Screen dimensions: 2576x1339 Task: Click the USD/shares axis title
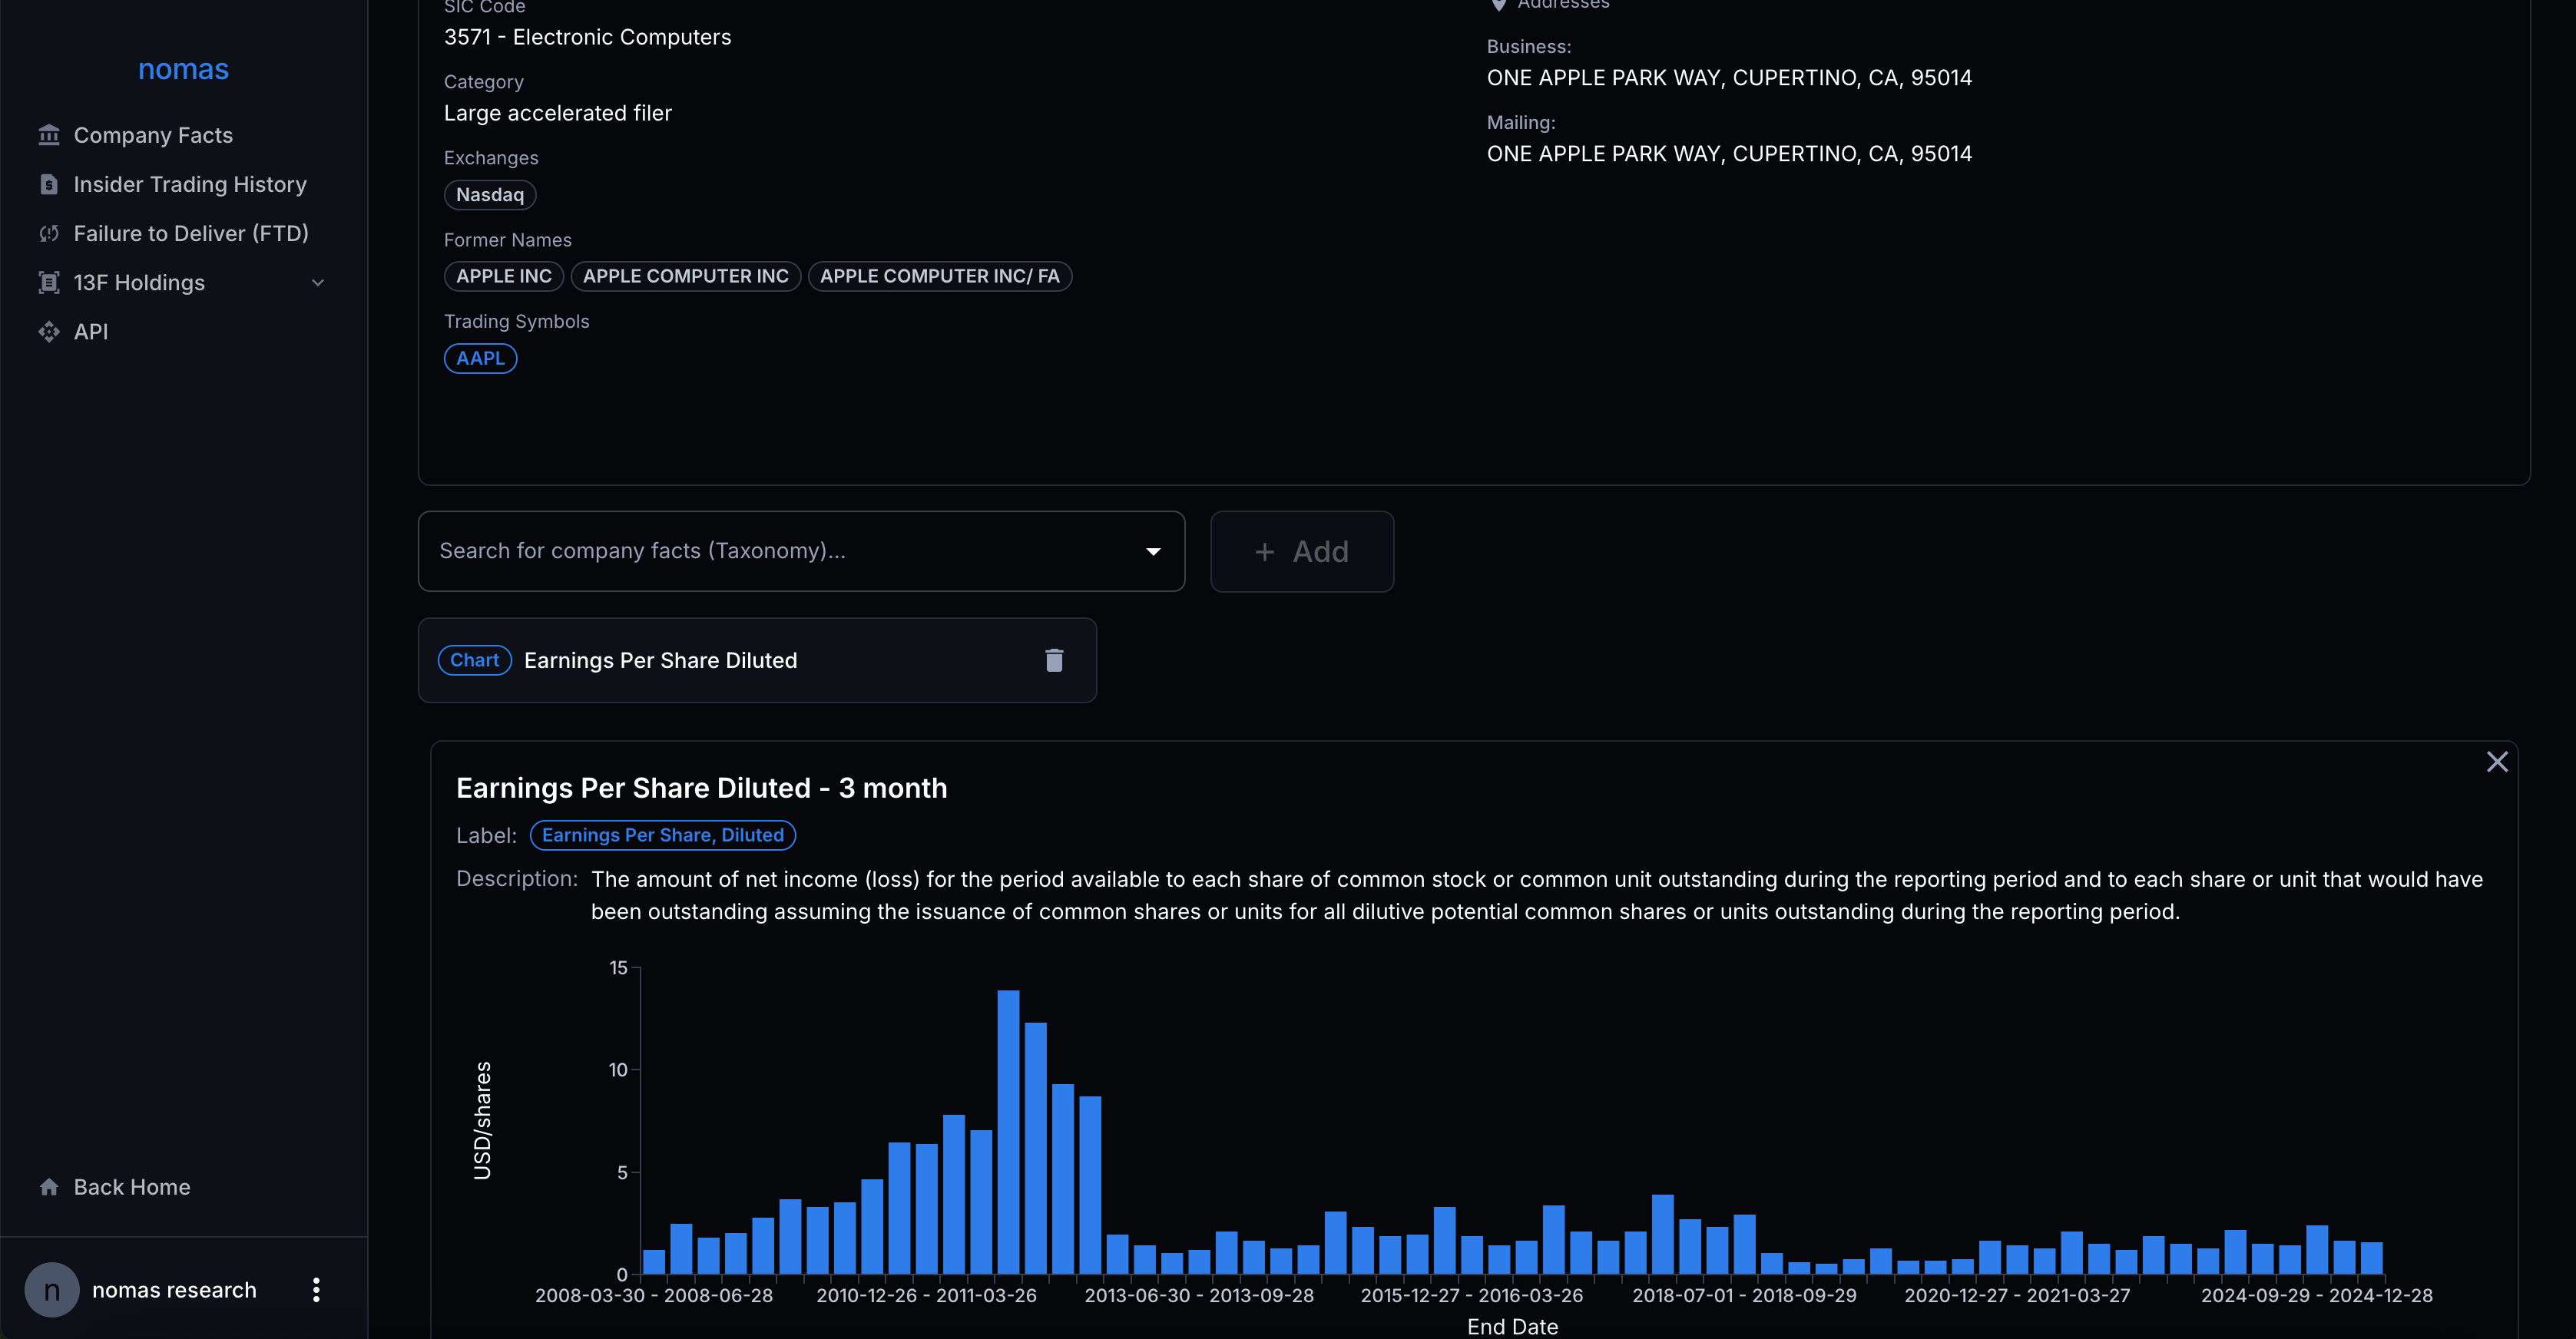click(482, 1121)
